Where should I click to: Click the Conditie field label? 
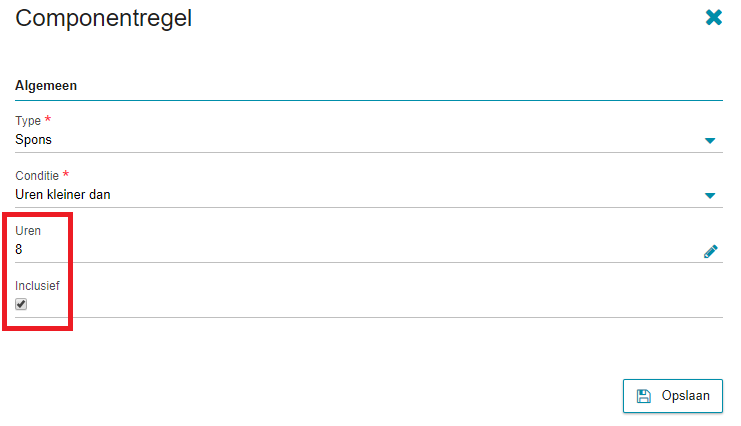[x=37, y=175]
